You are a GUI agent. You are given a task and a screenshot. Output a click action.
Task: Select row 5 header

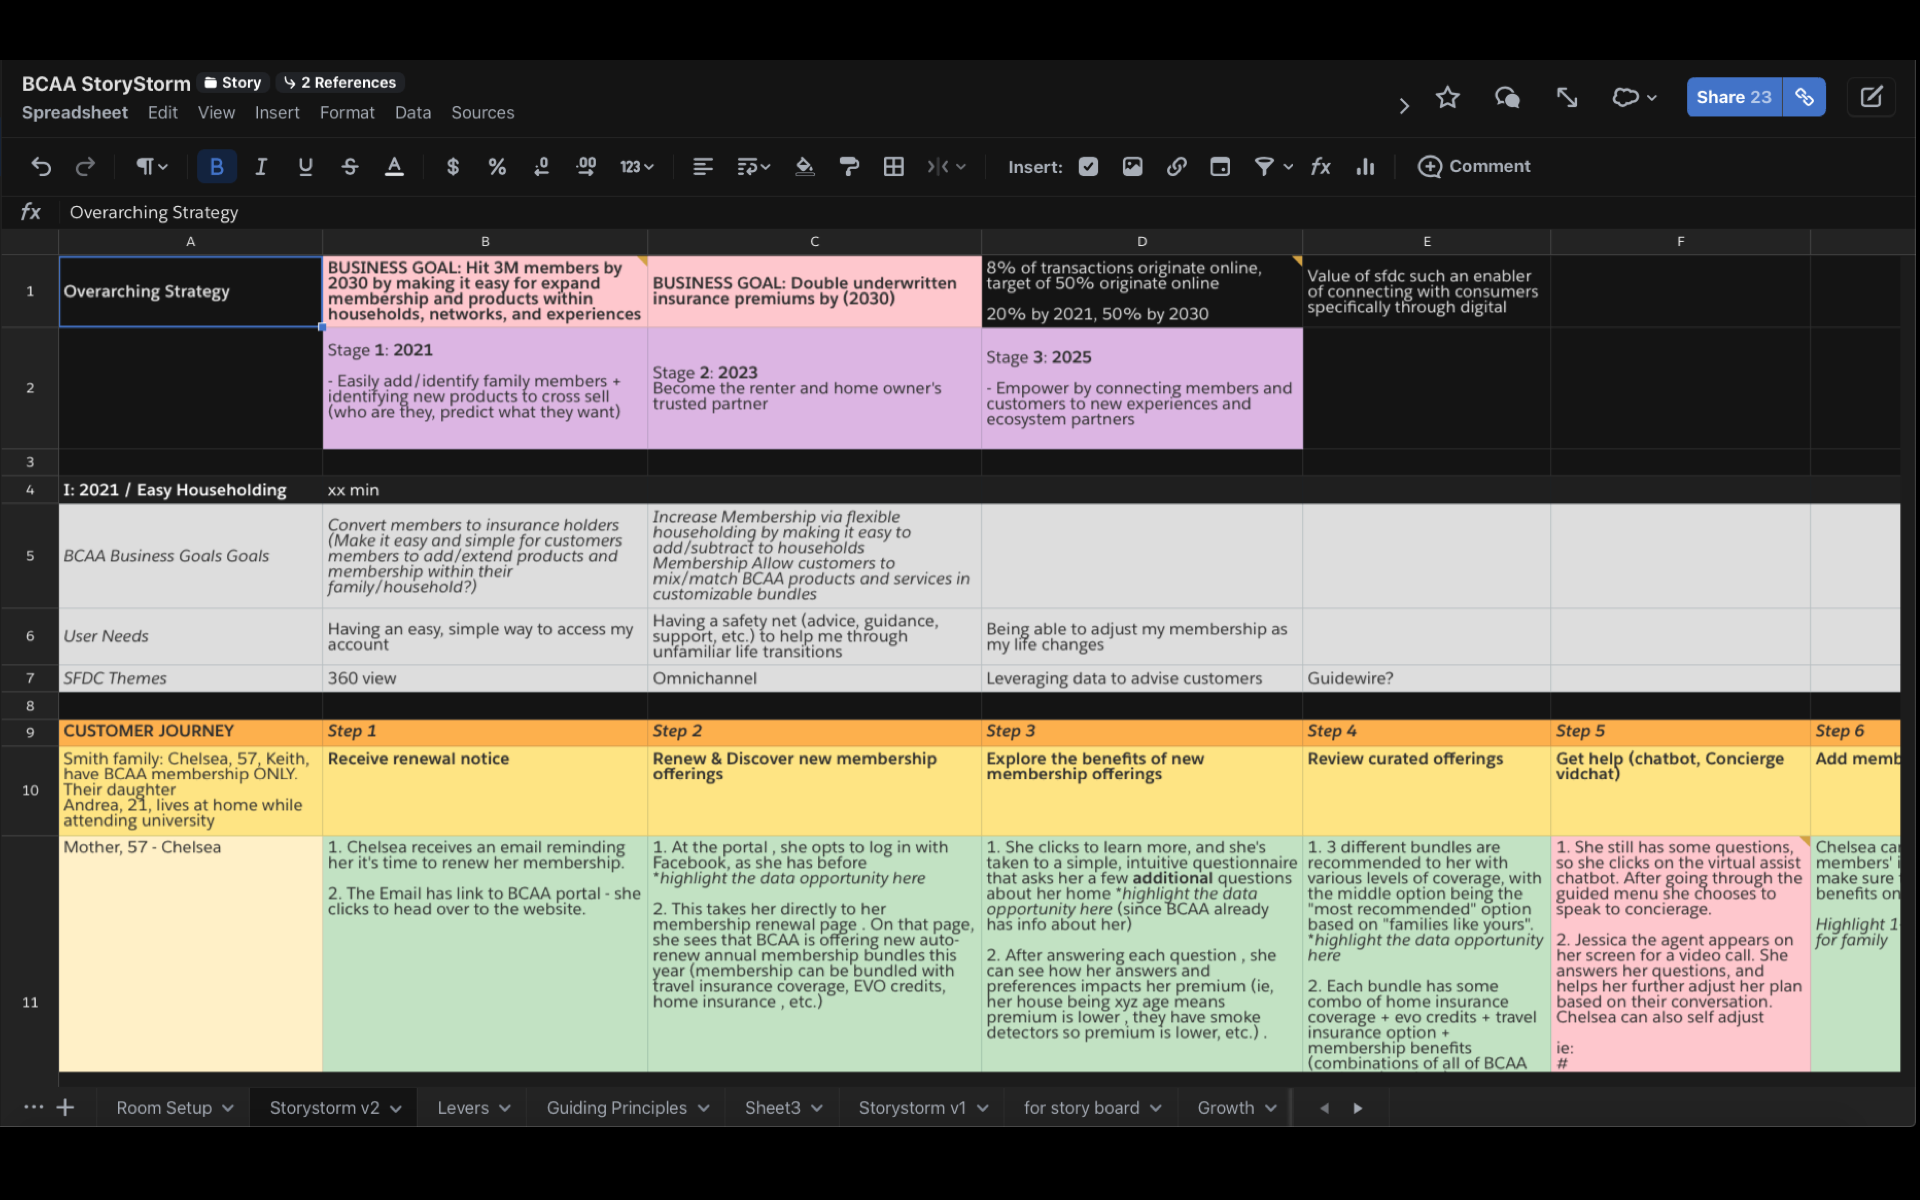[x=30, y=556]
